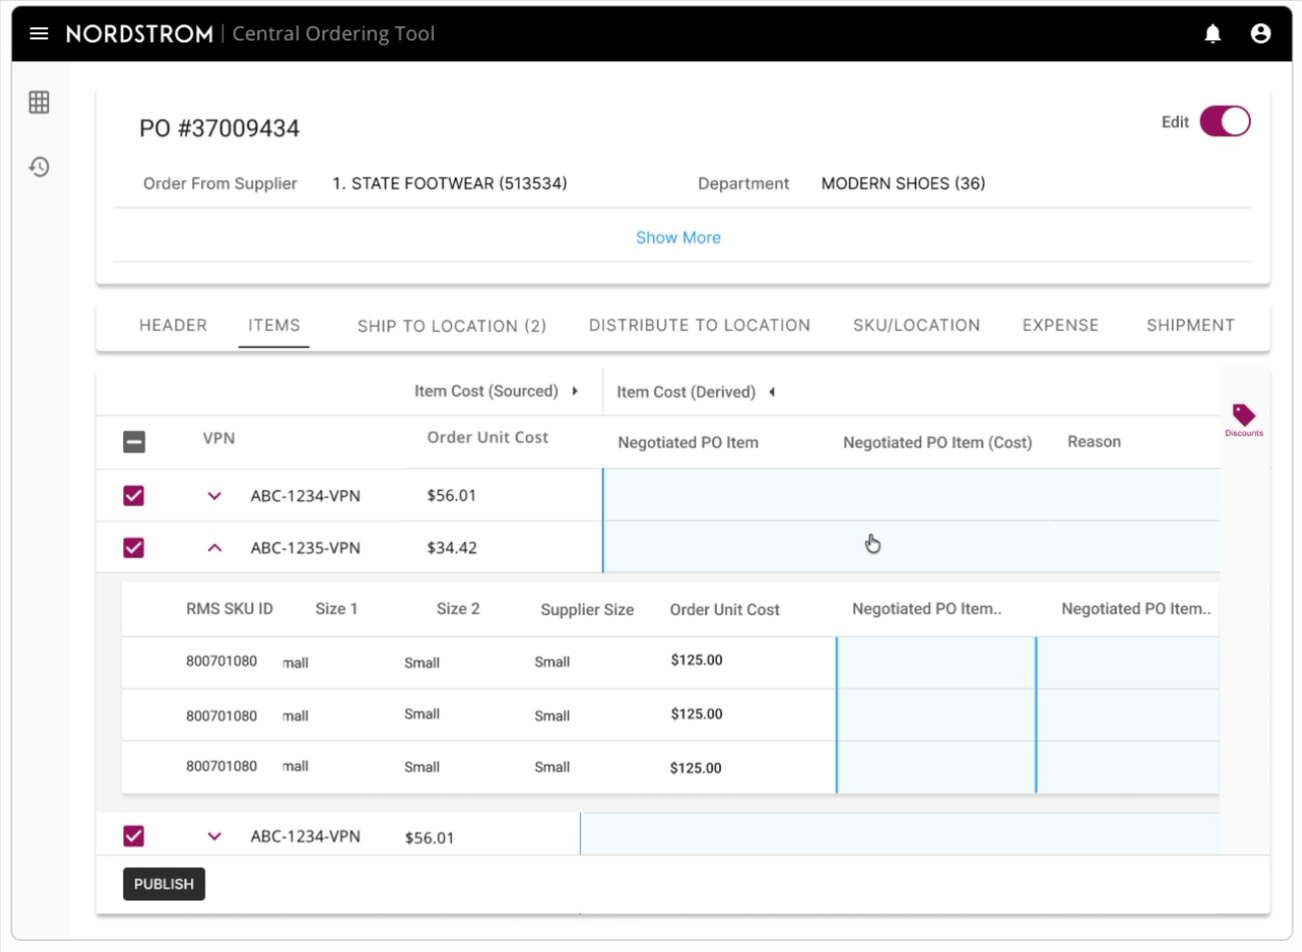The height and width of the screenshot is (952, 1302).
Task: Open the SHIPMENT tab
Action: point(1190,325)
